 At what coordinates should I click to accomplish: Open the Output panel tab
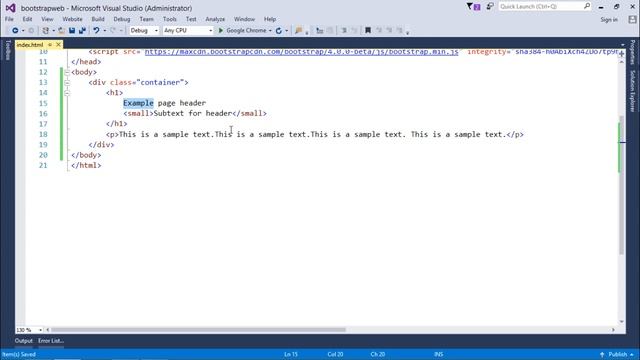24,341
